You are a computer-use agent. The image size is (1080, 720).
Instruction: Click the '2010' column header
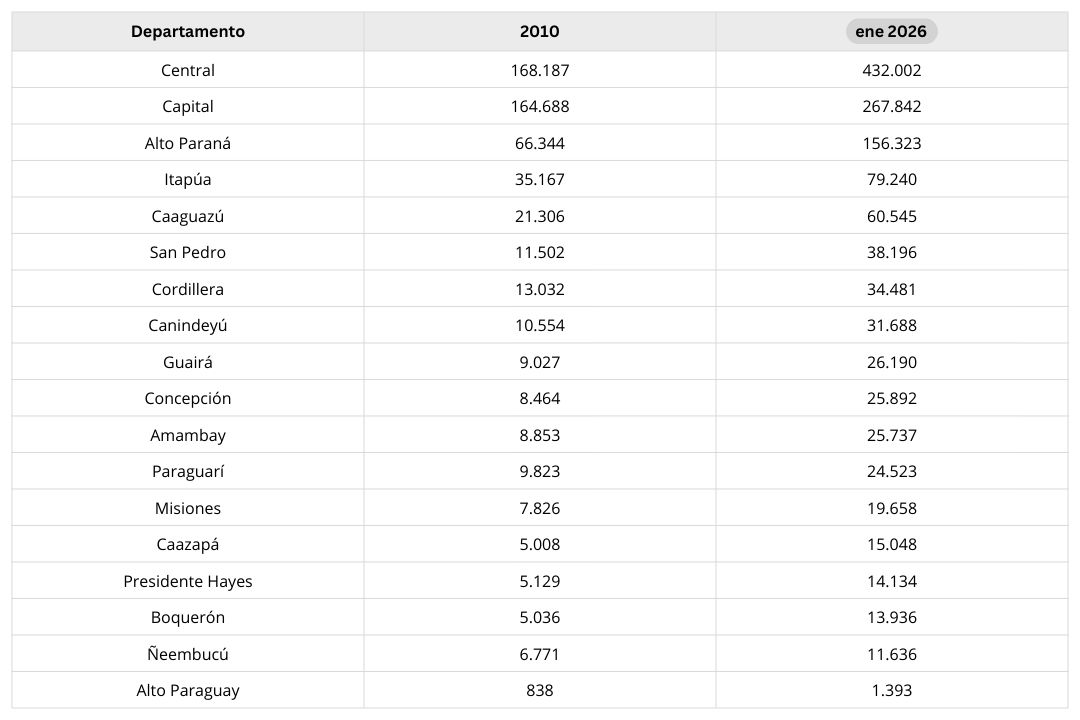(540, 31)
